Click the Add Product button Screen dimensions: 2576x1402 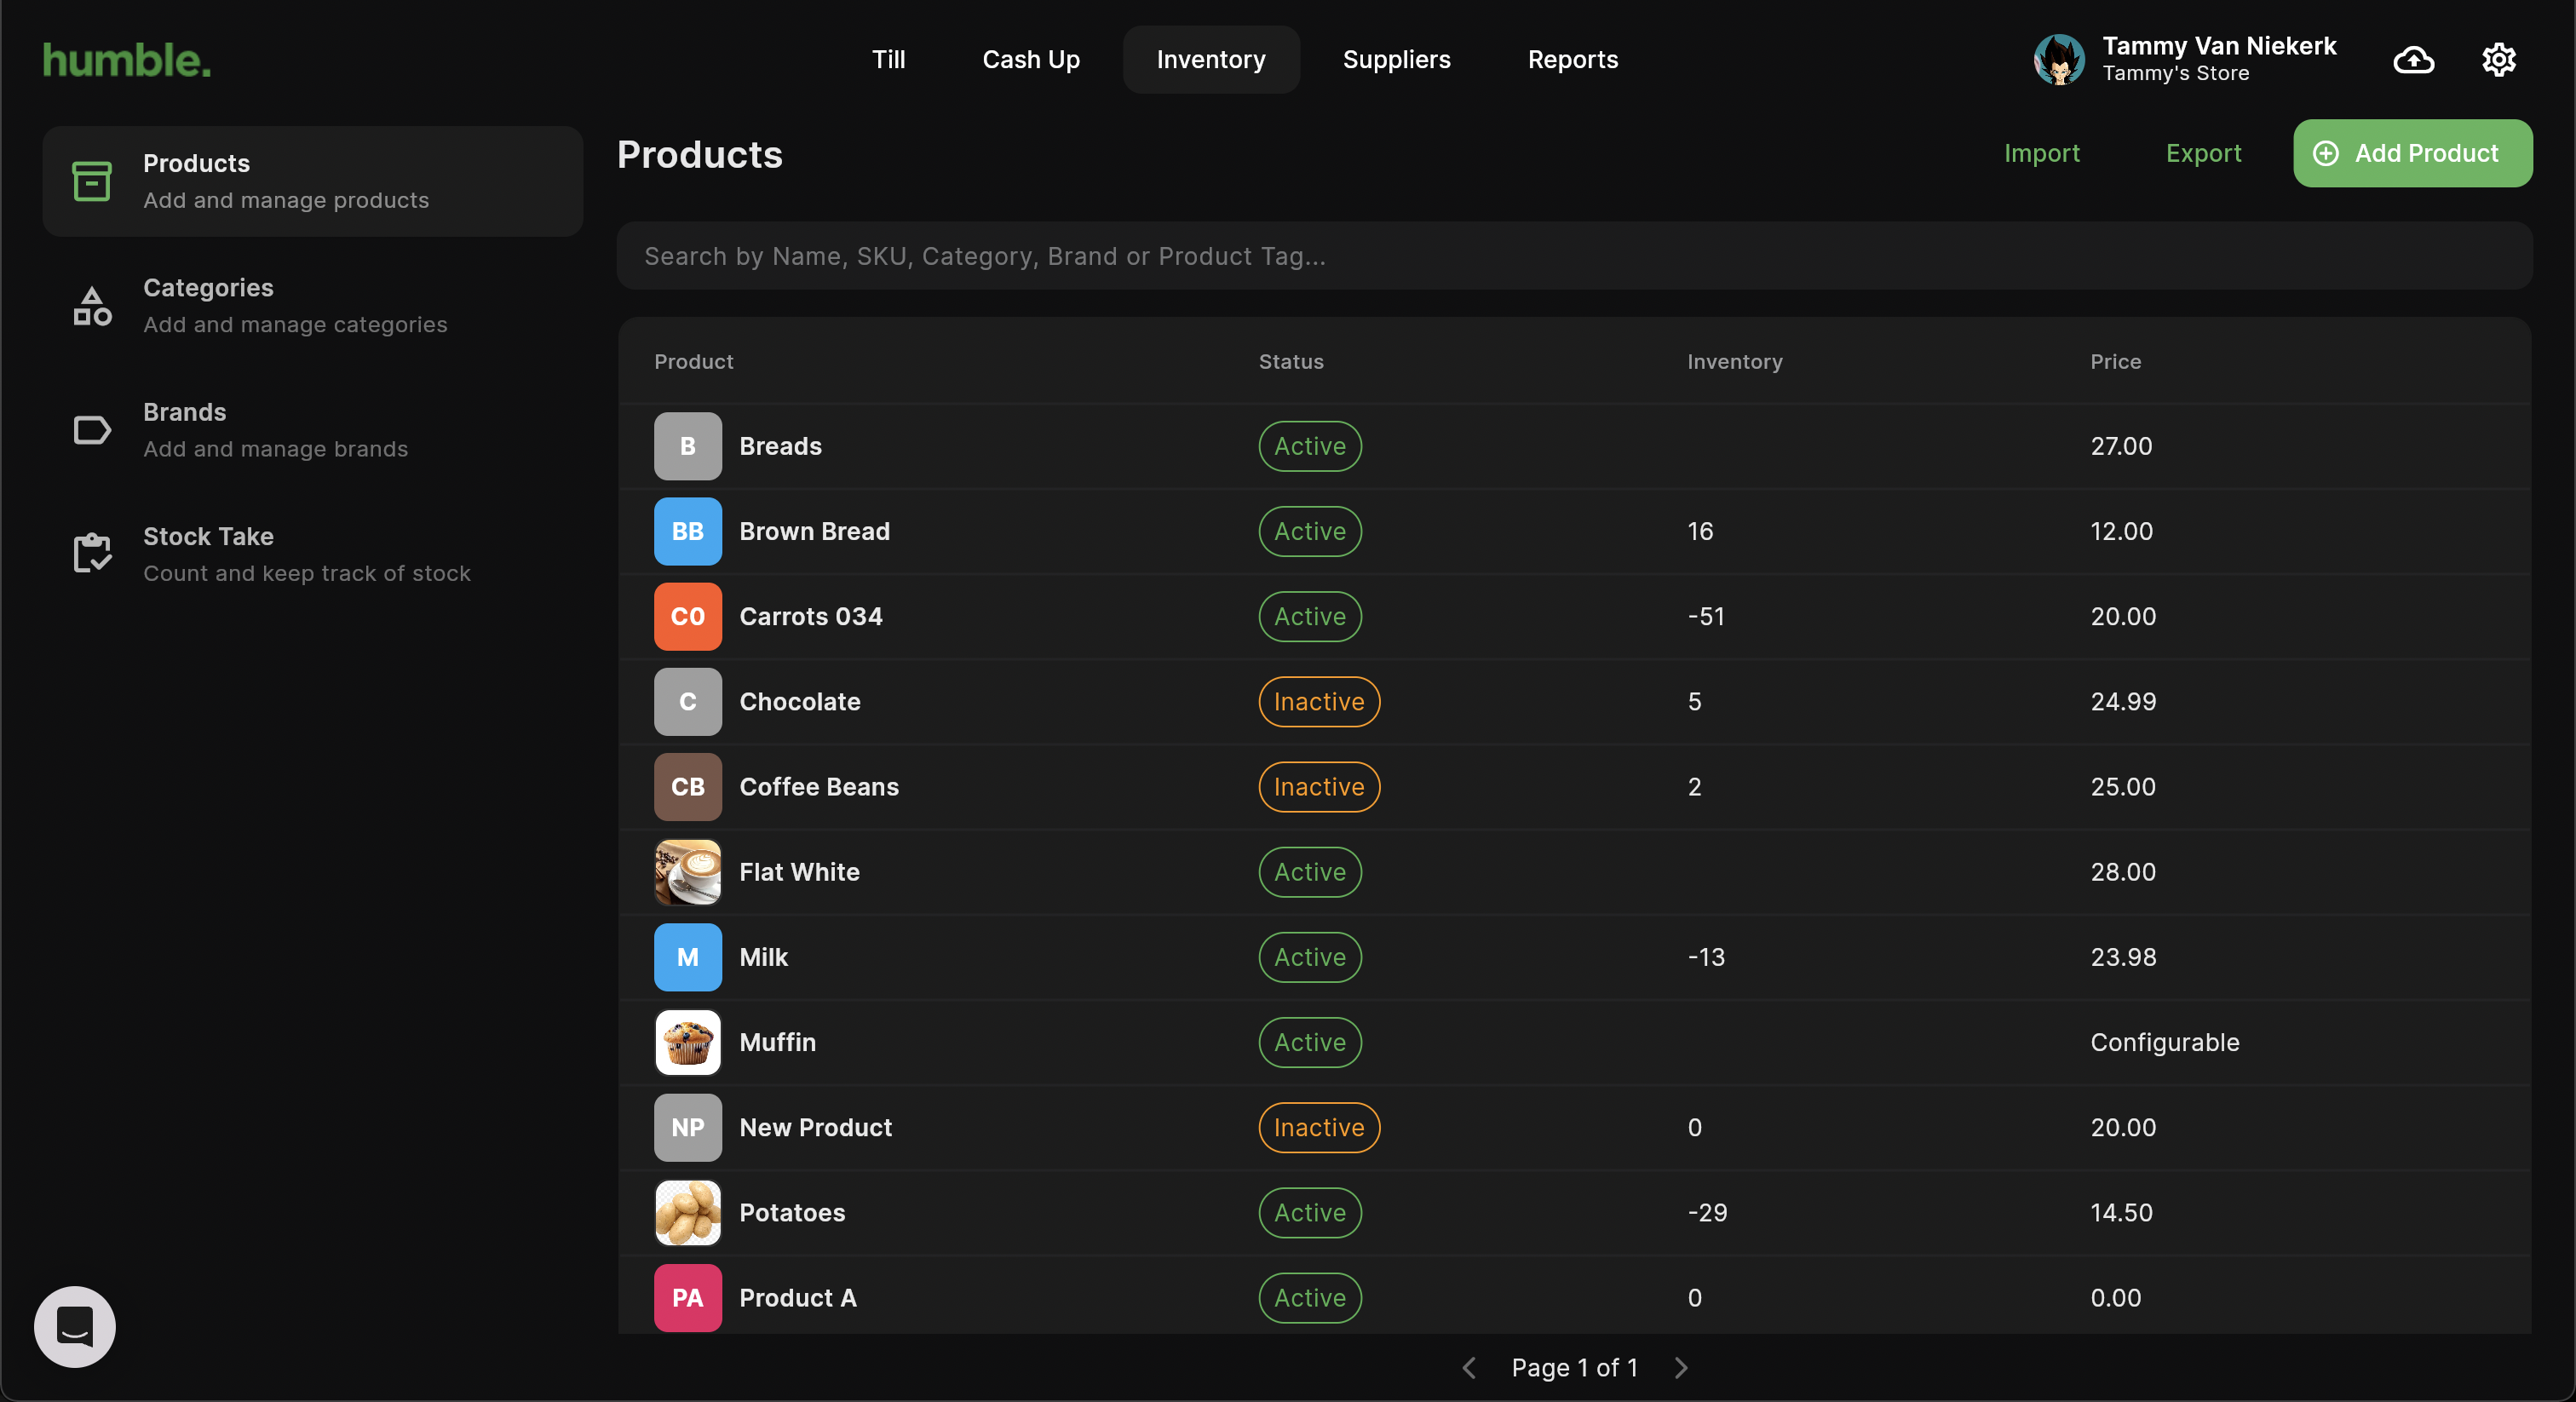click(2412, 153)
